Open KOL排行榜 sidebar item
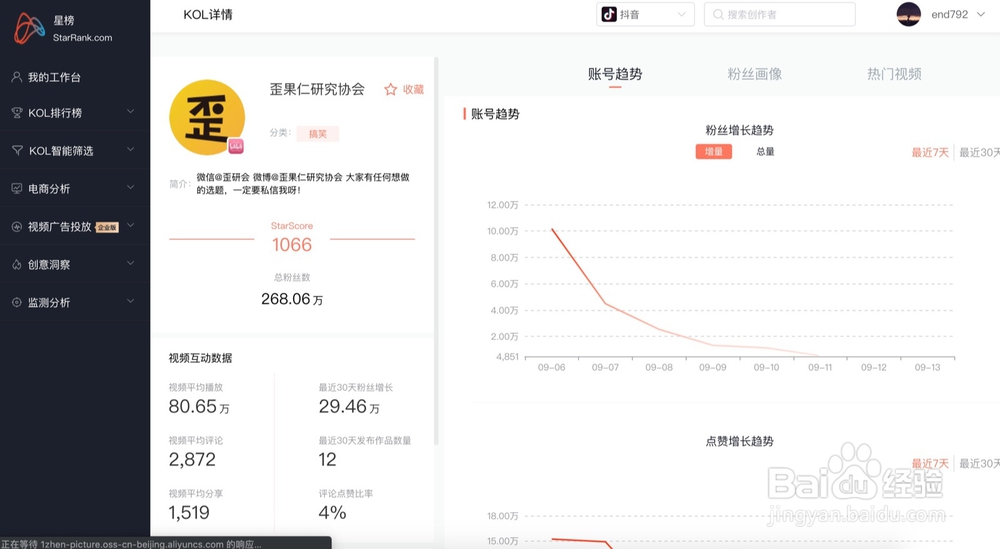 pyautogui.click(x=75, y=113)
